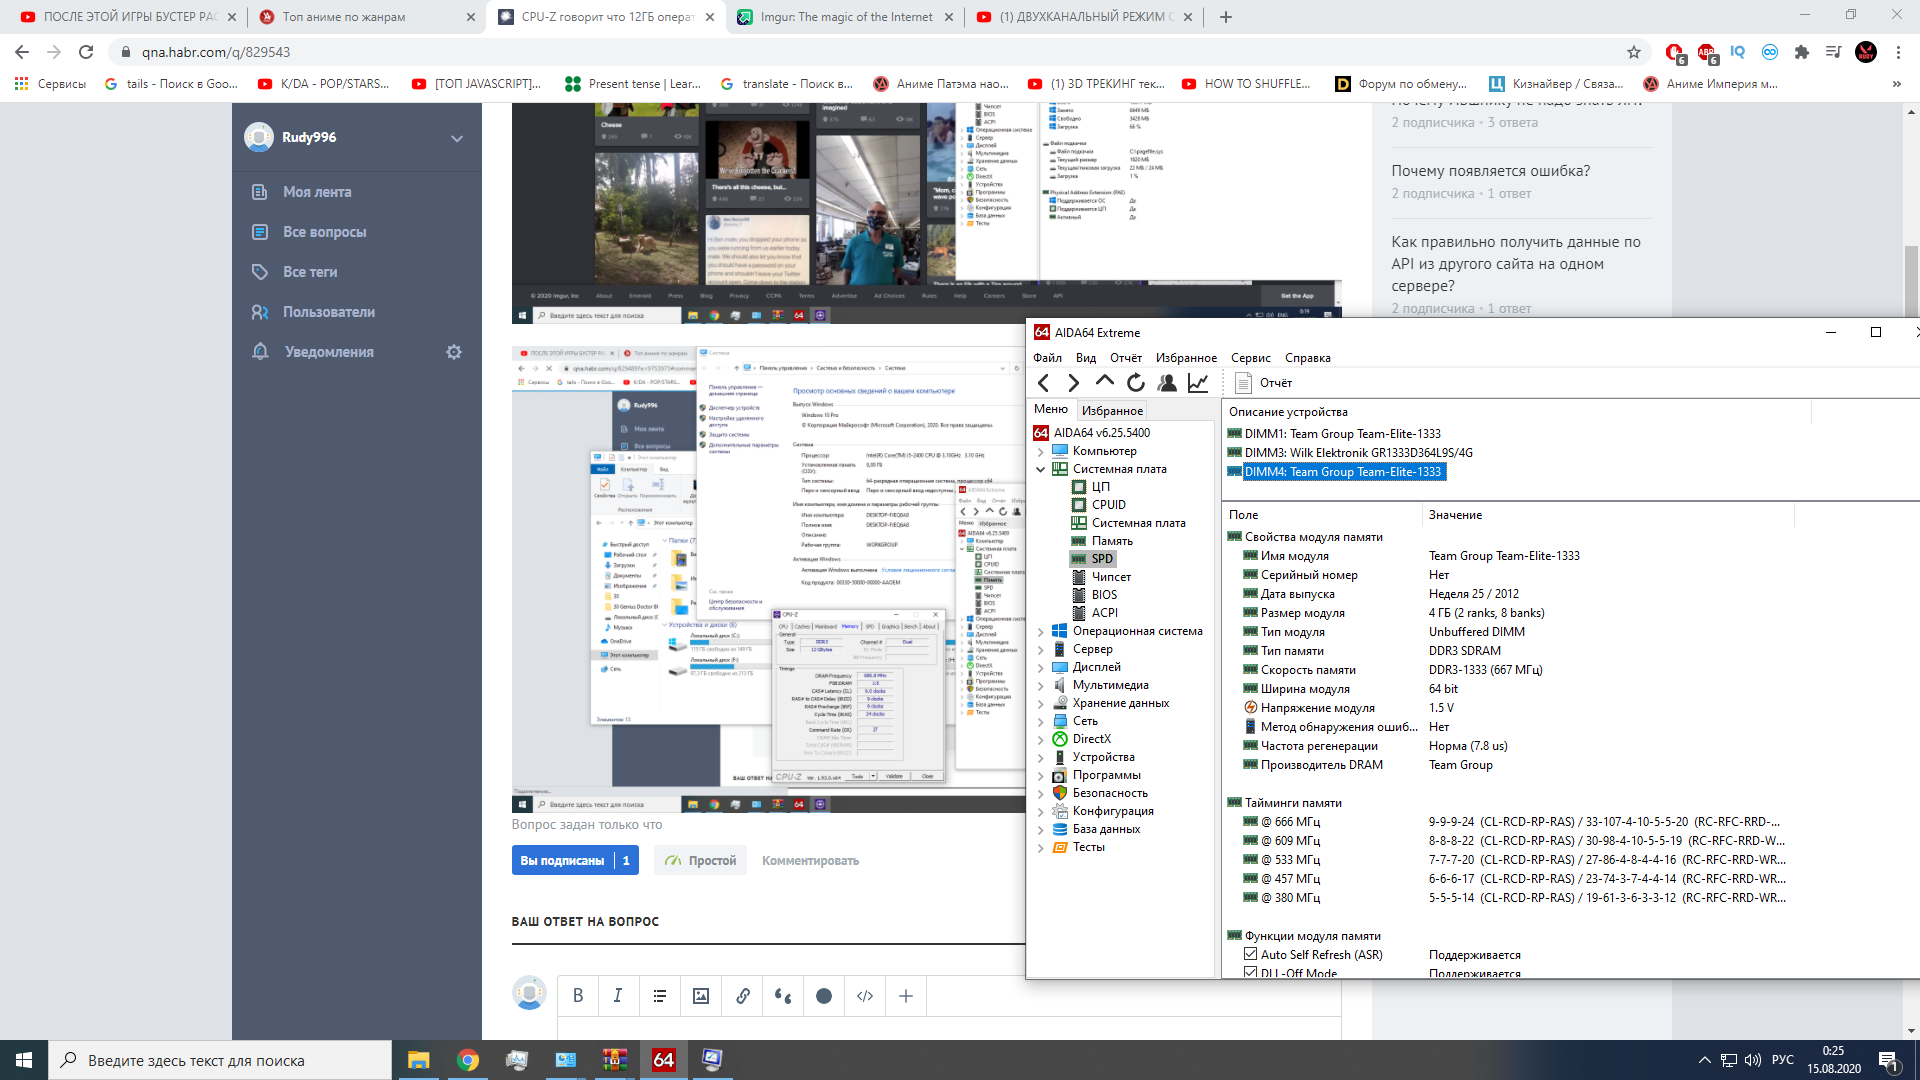Expand the Мультимедиа tree node

click(x=1040, y=686)
